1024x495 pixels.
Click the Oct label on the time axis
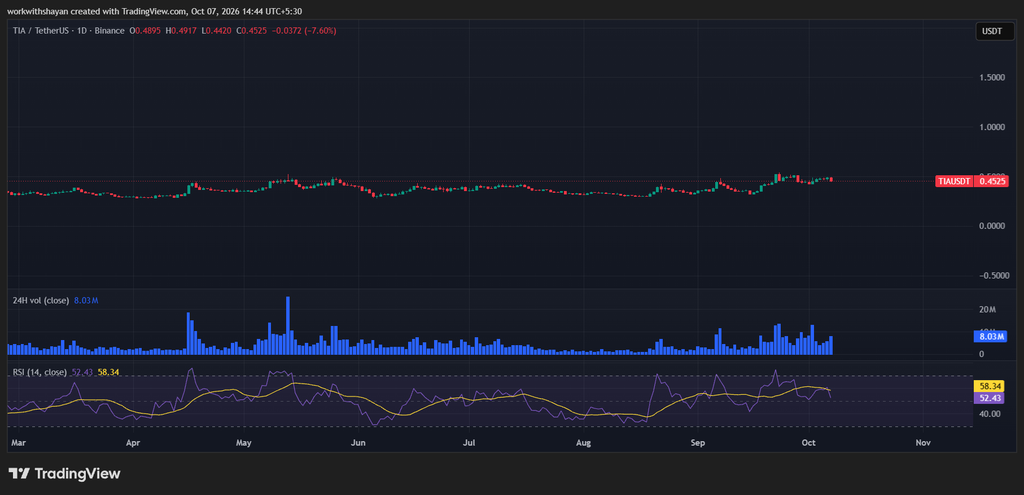click(808, 443)
